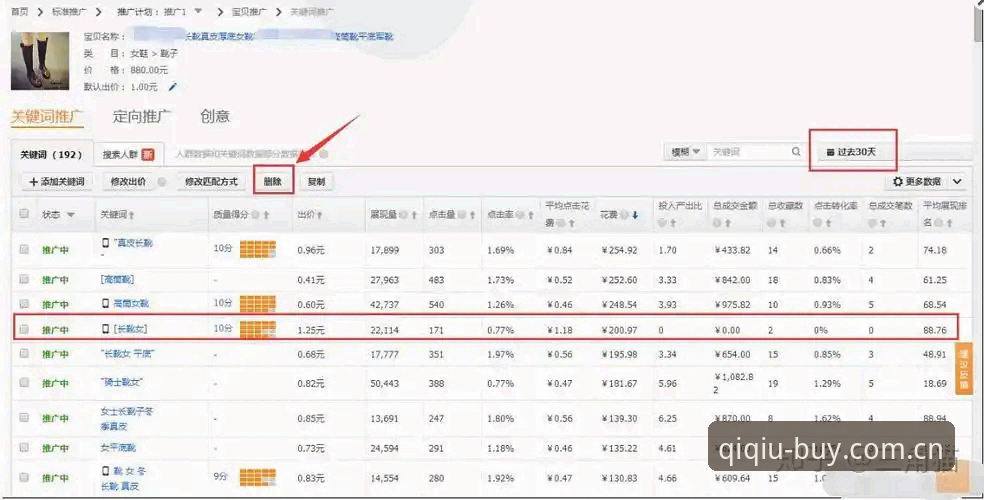Sort by 总成交金额 using its arrow
984x500 pixels.
[x=728, y=223]
